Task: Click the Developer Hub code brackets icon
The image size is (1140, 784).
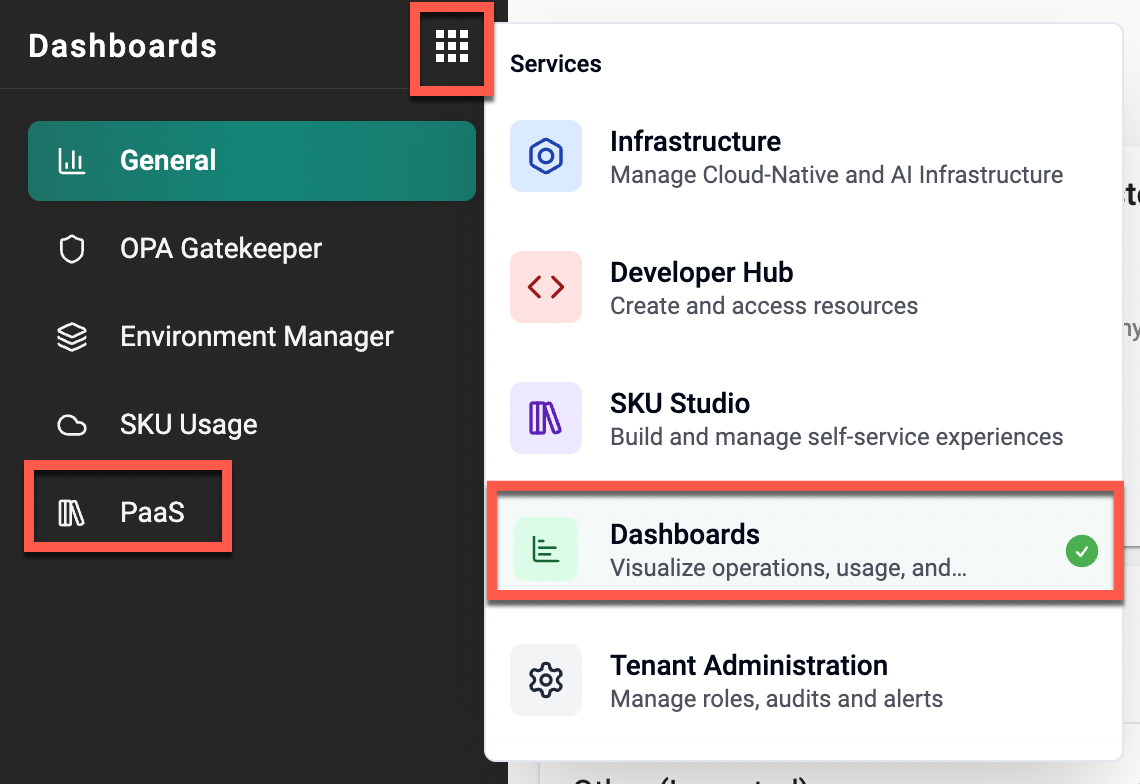Action: [545, 287]
